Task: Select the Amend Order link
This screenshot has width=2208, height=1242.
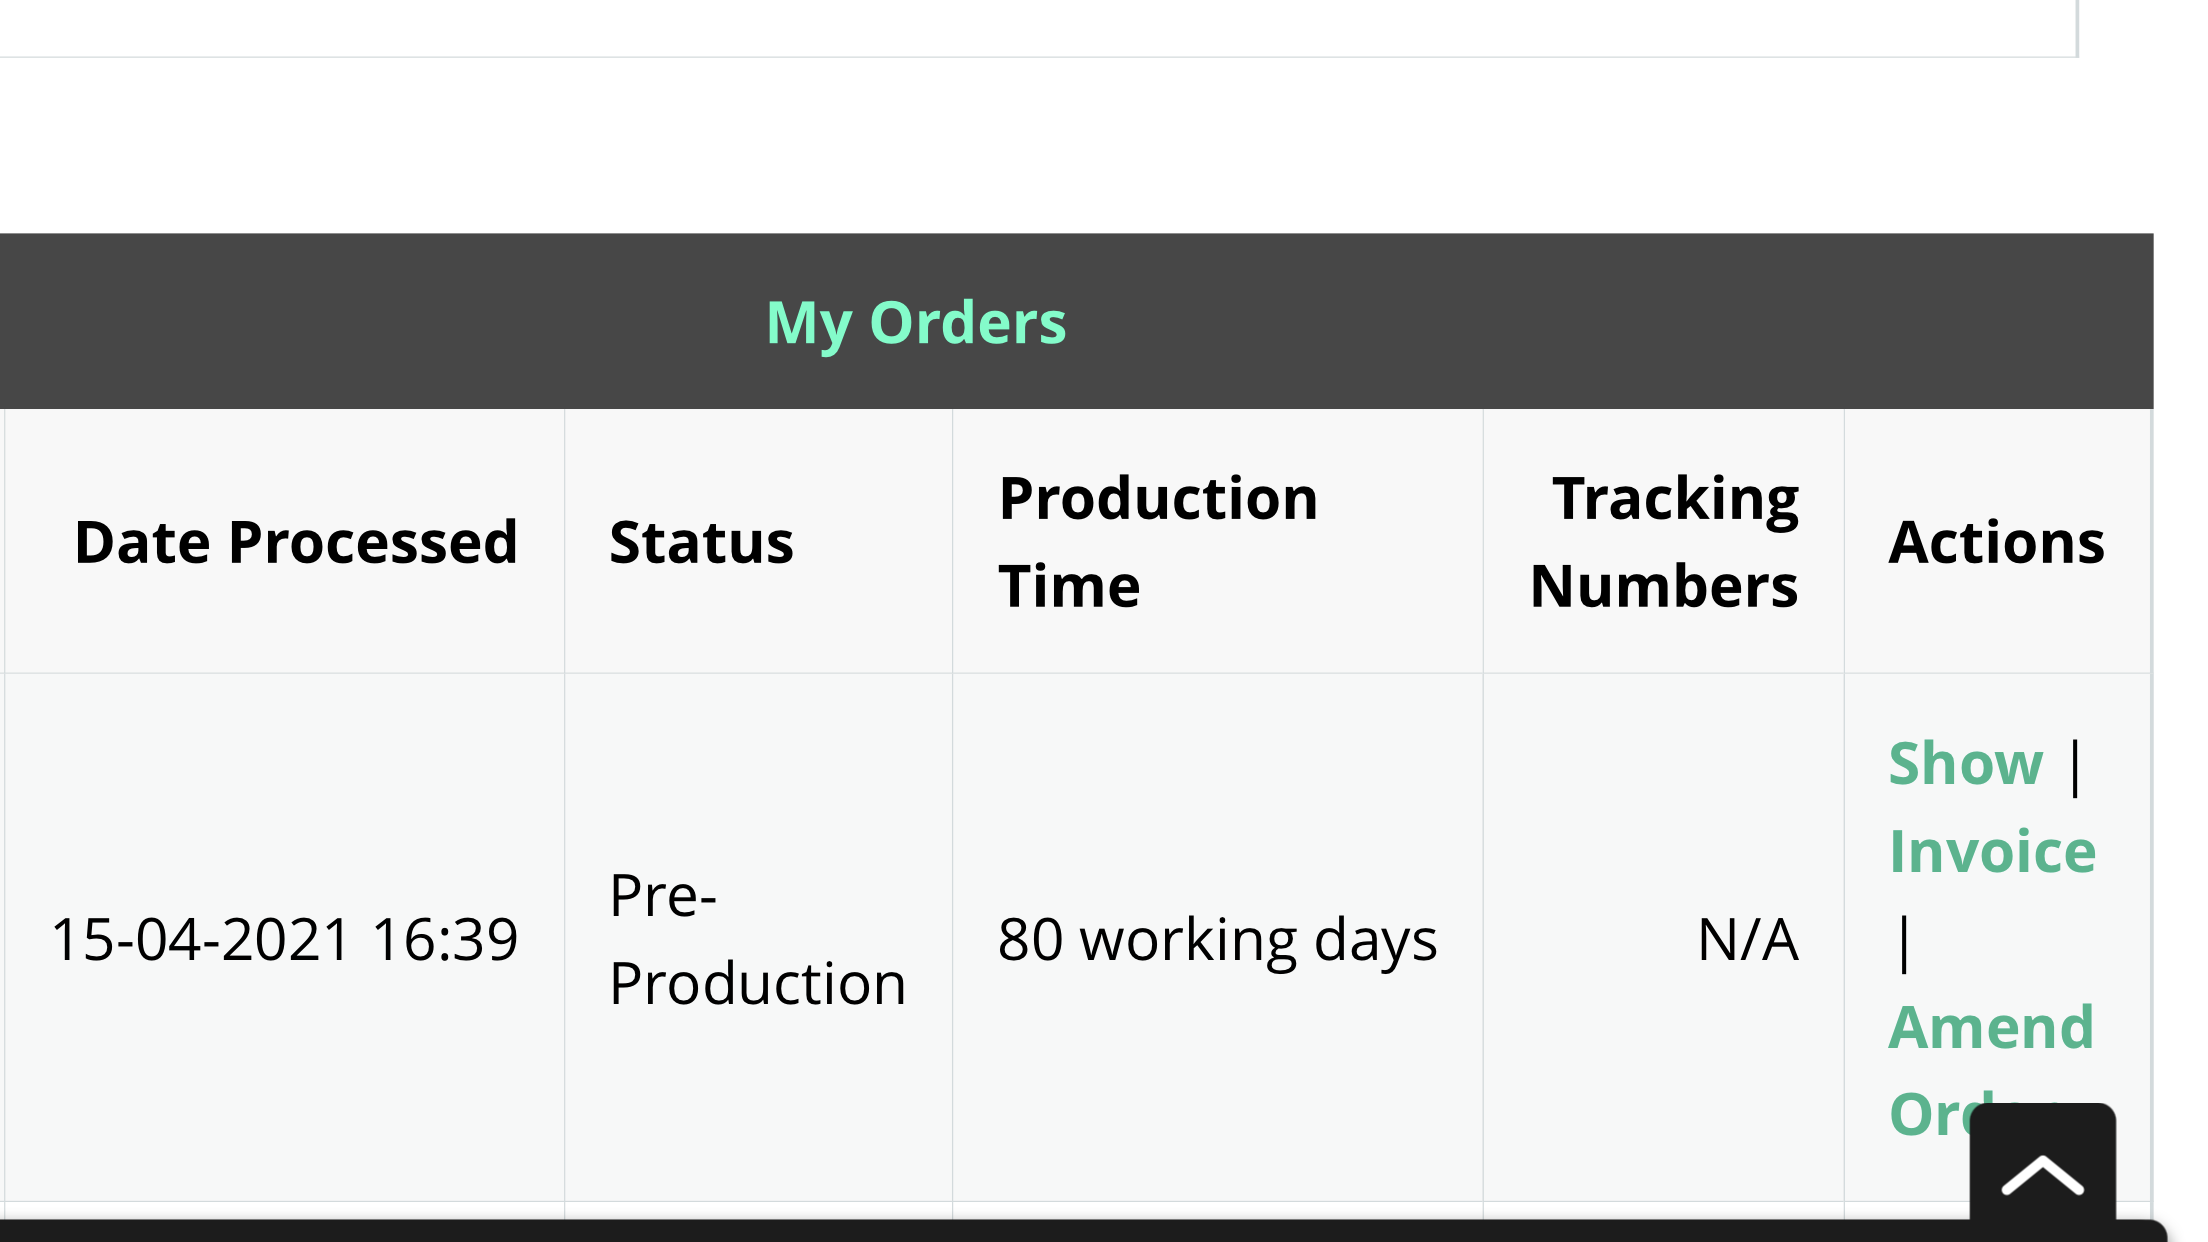Action: click(x=1990, y=1070)
